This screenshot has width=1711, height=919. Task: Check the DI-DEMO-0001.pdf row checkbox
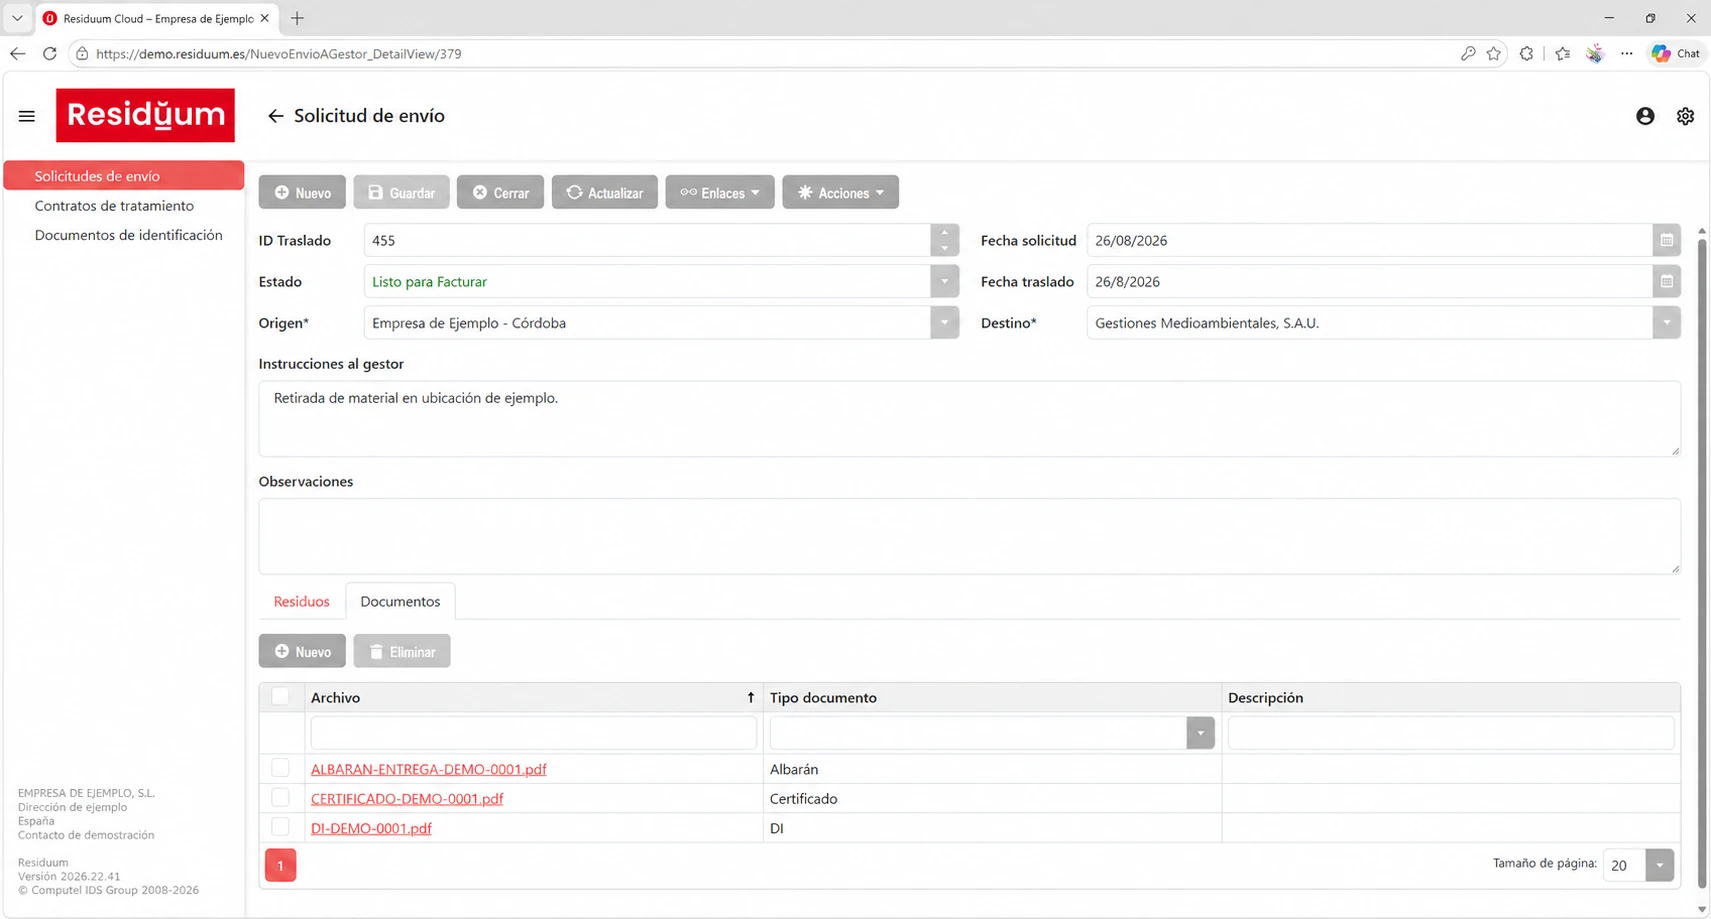(x=280, y=827)
